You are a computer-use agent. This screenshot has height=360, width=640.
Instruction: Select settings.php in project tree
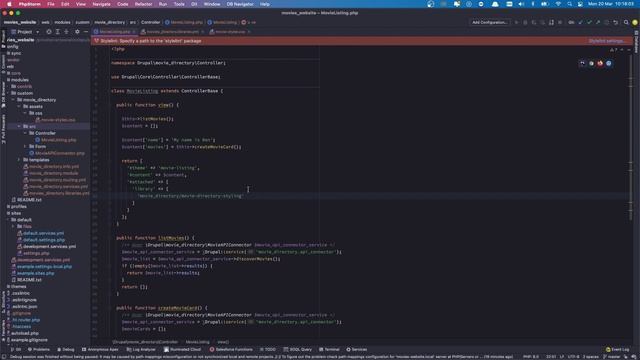[x=33, y=253]
